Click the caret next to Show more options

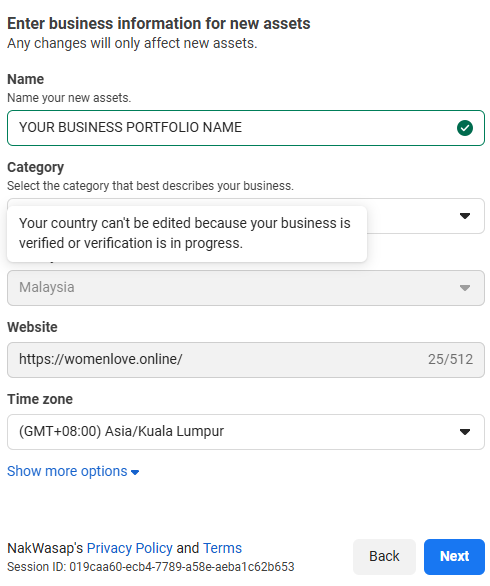[x=135, y=472]
